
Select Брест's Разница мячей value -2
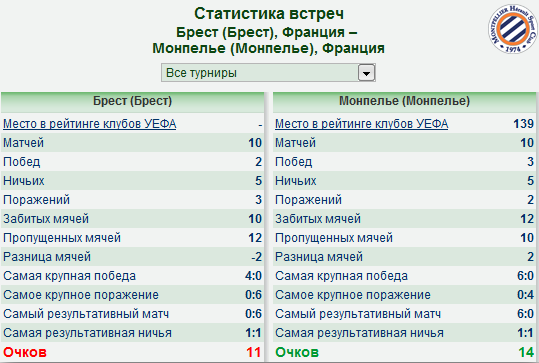click(256, 257)
